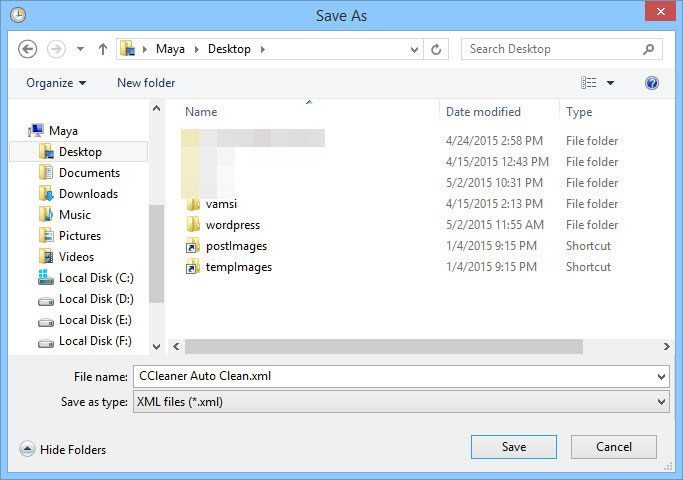
Task: Click the horizontal scrollbar in file list
Action: [380, 346]
